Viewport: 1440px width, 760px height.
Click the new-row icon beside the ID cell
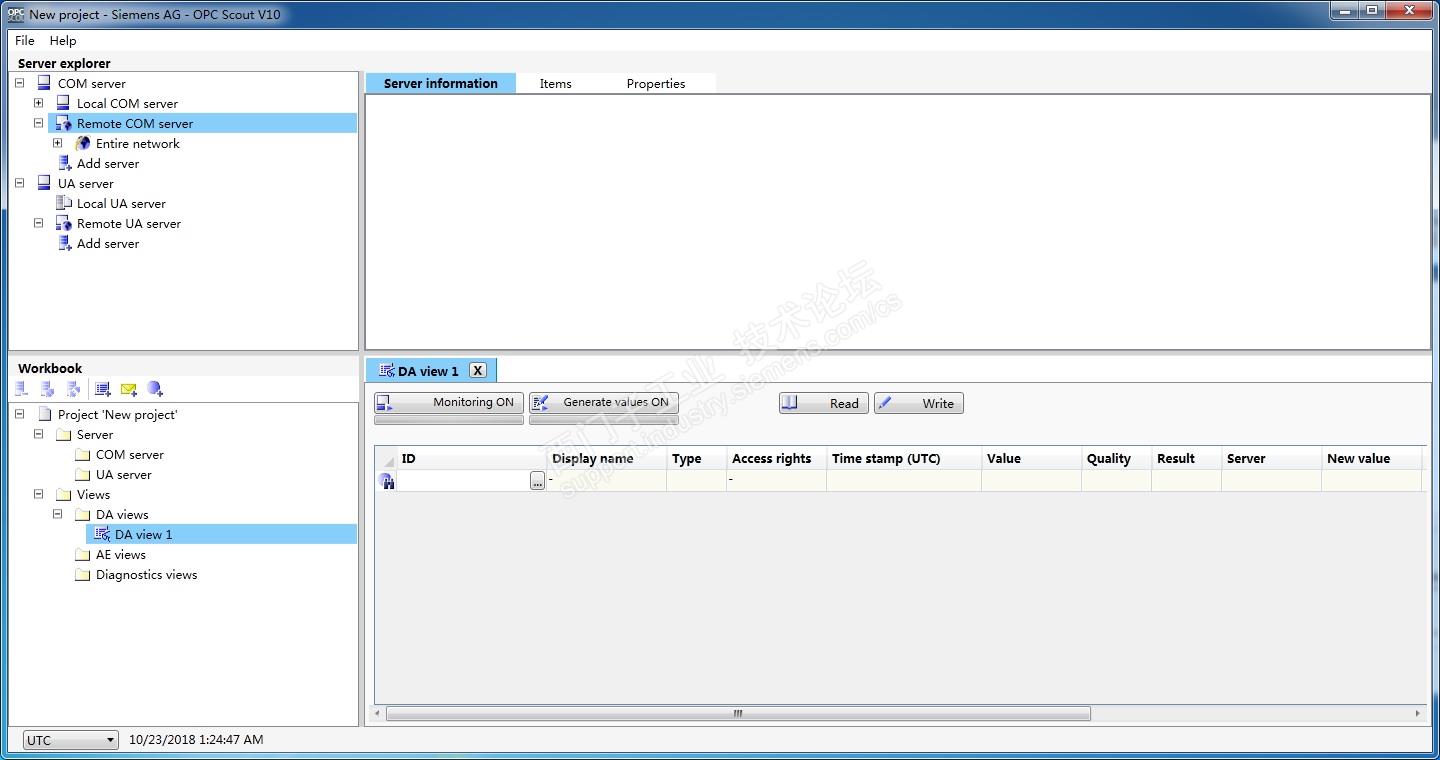coord(387,481)
